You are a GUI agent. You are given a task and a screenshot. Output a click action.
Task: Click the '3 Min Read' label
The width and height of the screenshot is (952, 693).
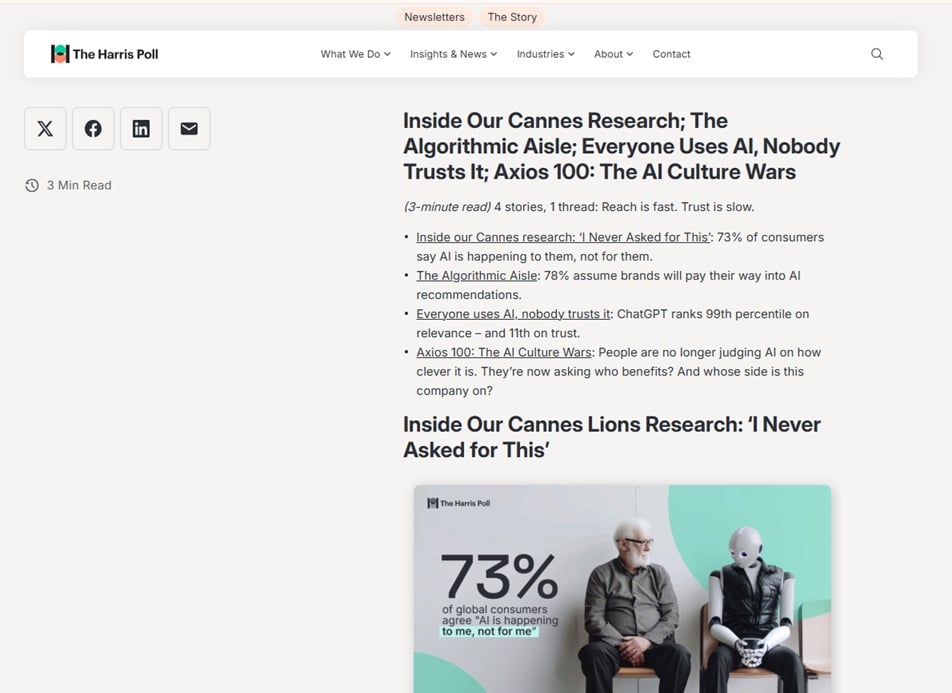[x=79, y=185]
